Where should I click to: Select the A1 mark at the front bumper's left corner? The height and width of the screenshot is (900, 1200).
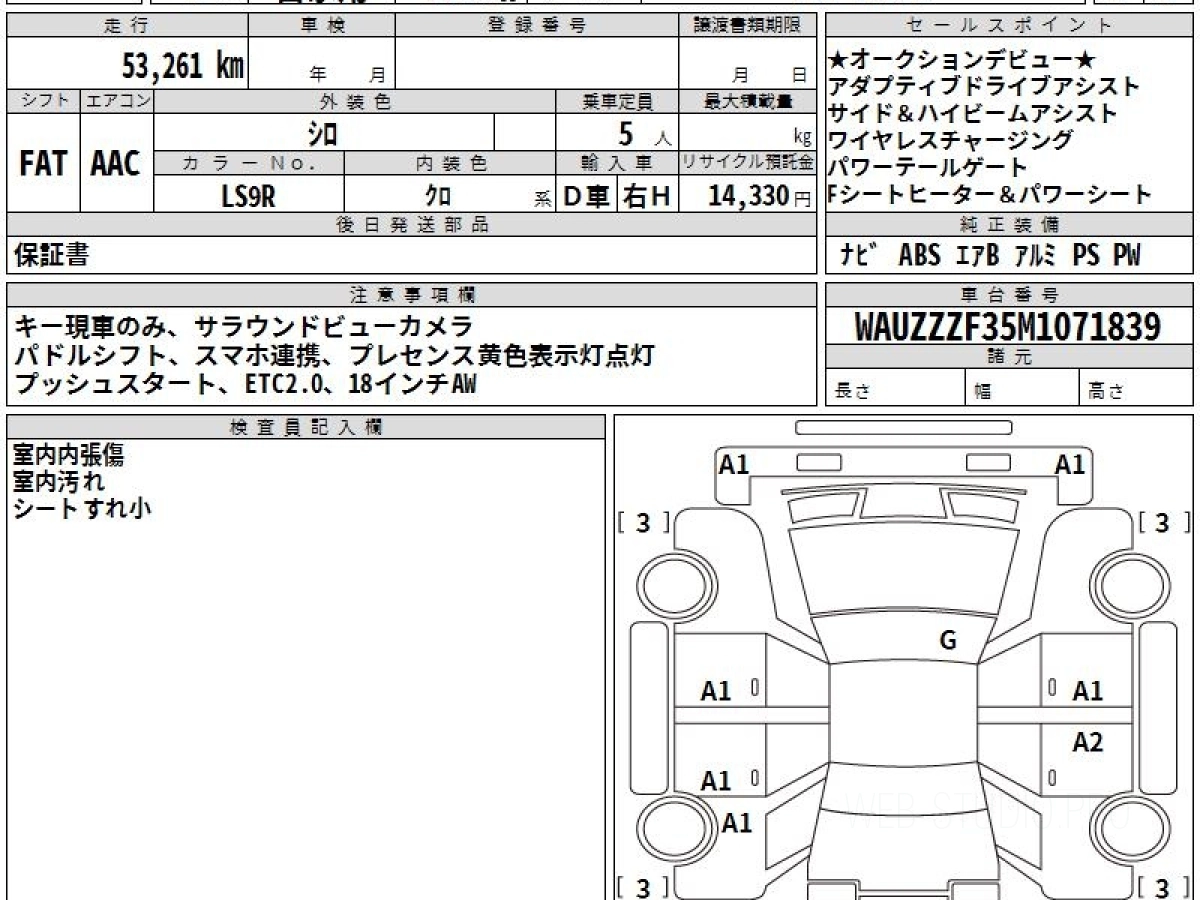(x=735, y=464)
